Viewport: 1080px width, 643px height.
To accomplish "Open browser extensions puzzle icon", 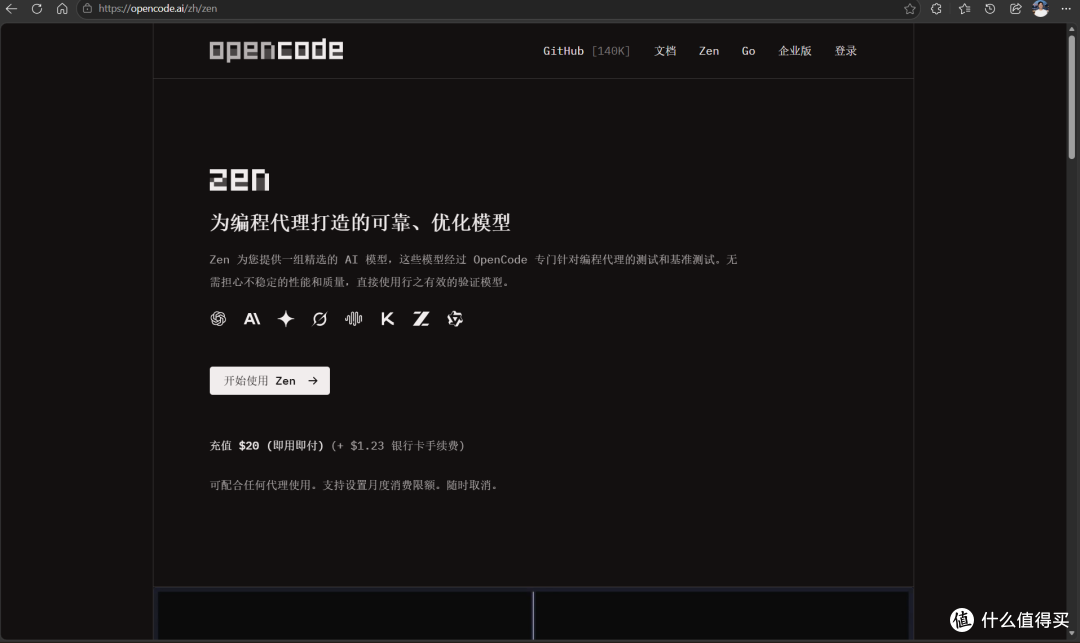I will point(936,9).
